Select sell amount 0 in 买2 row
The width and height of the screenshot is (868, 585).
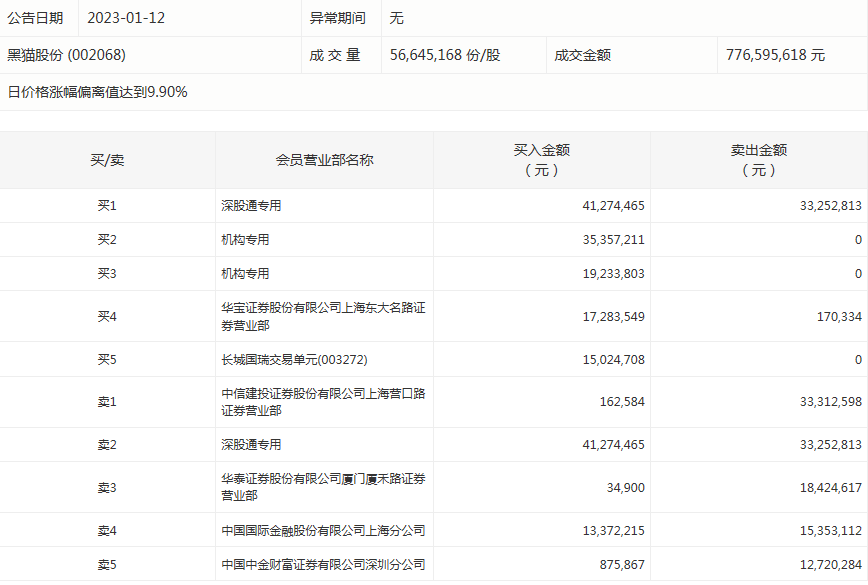(x=858, y=240)
